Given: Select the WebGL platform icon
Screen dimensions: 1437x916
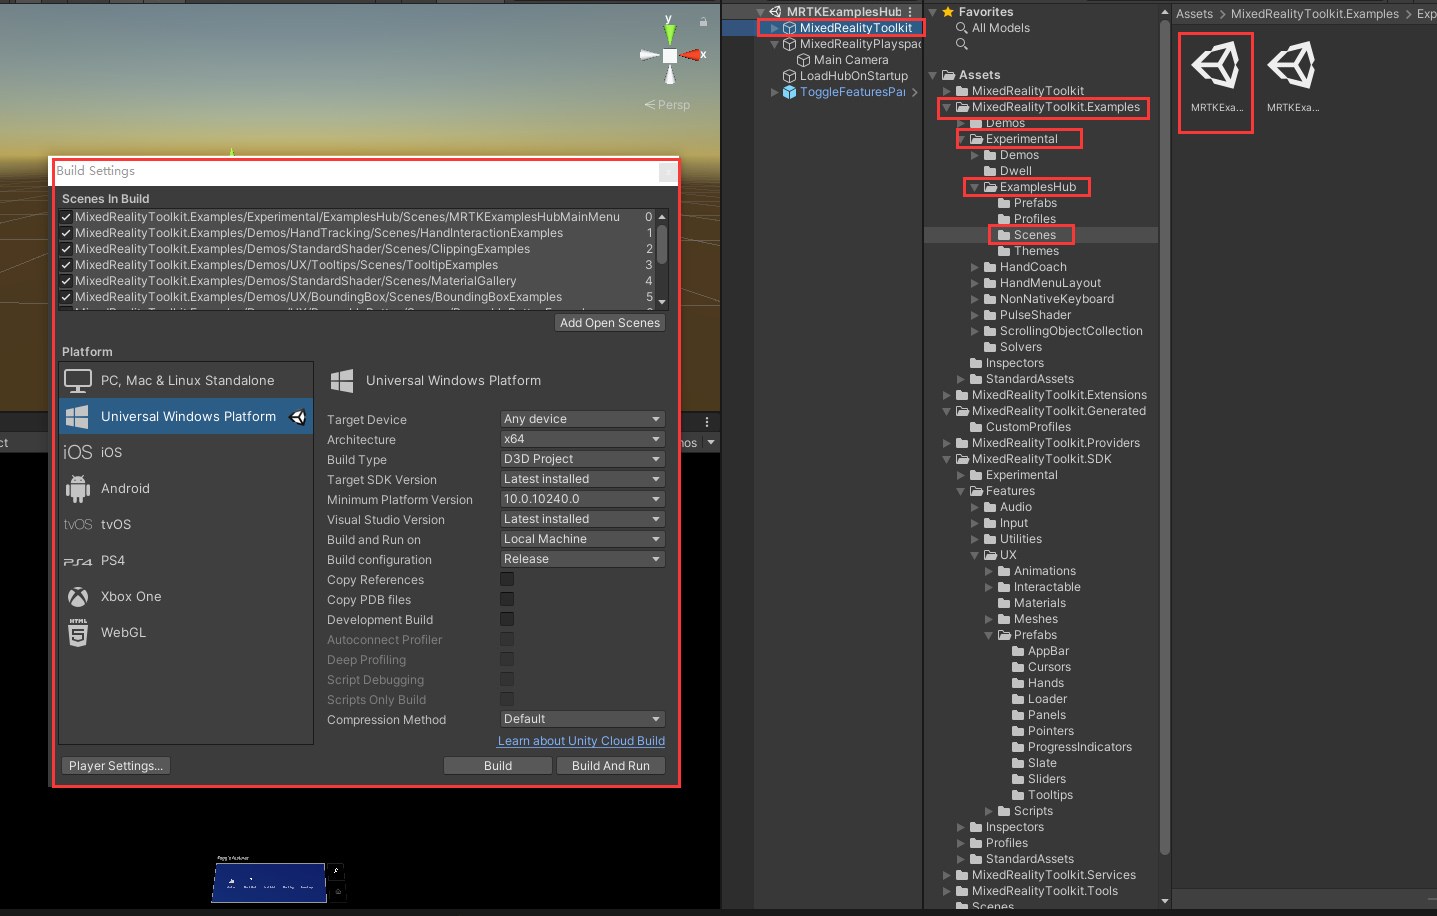Looking at the screenshot, I should (x=77, y=632).
